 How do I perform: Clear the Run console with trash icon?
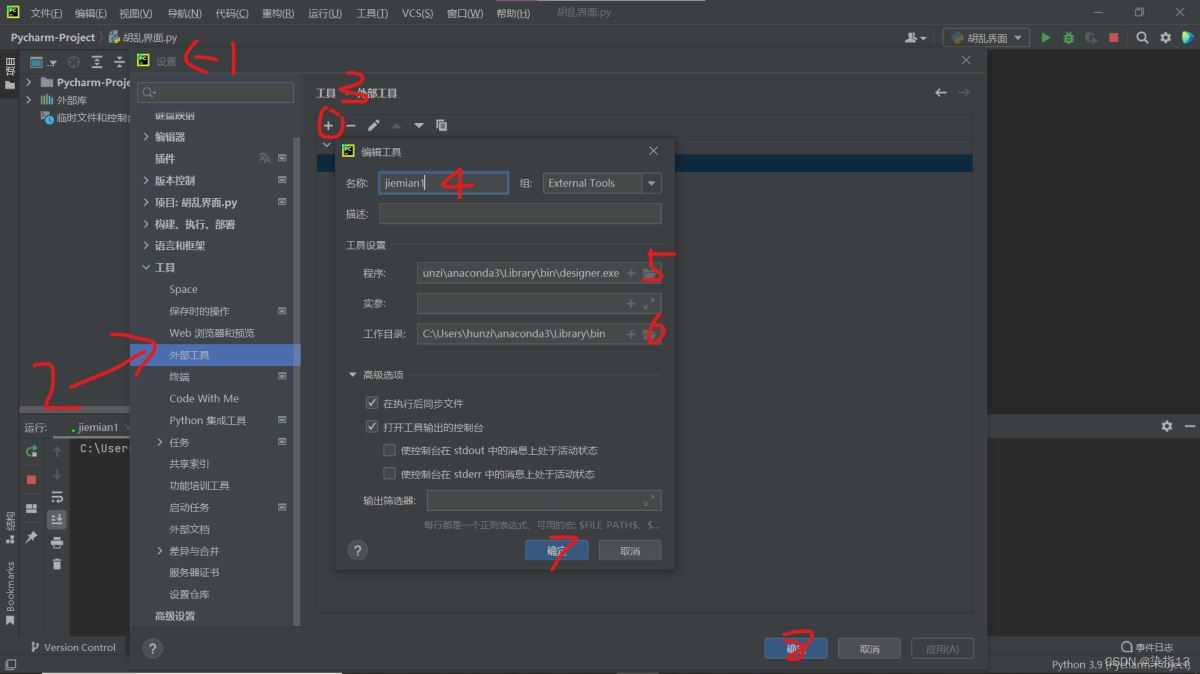tap(57, 564)
